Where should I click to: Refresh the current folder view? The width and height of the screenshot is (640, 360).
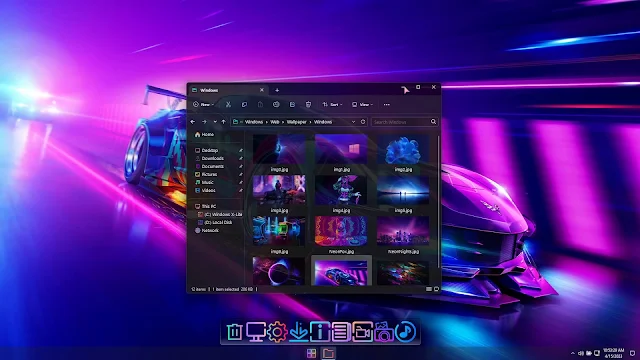point(363,122)
